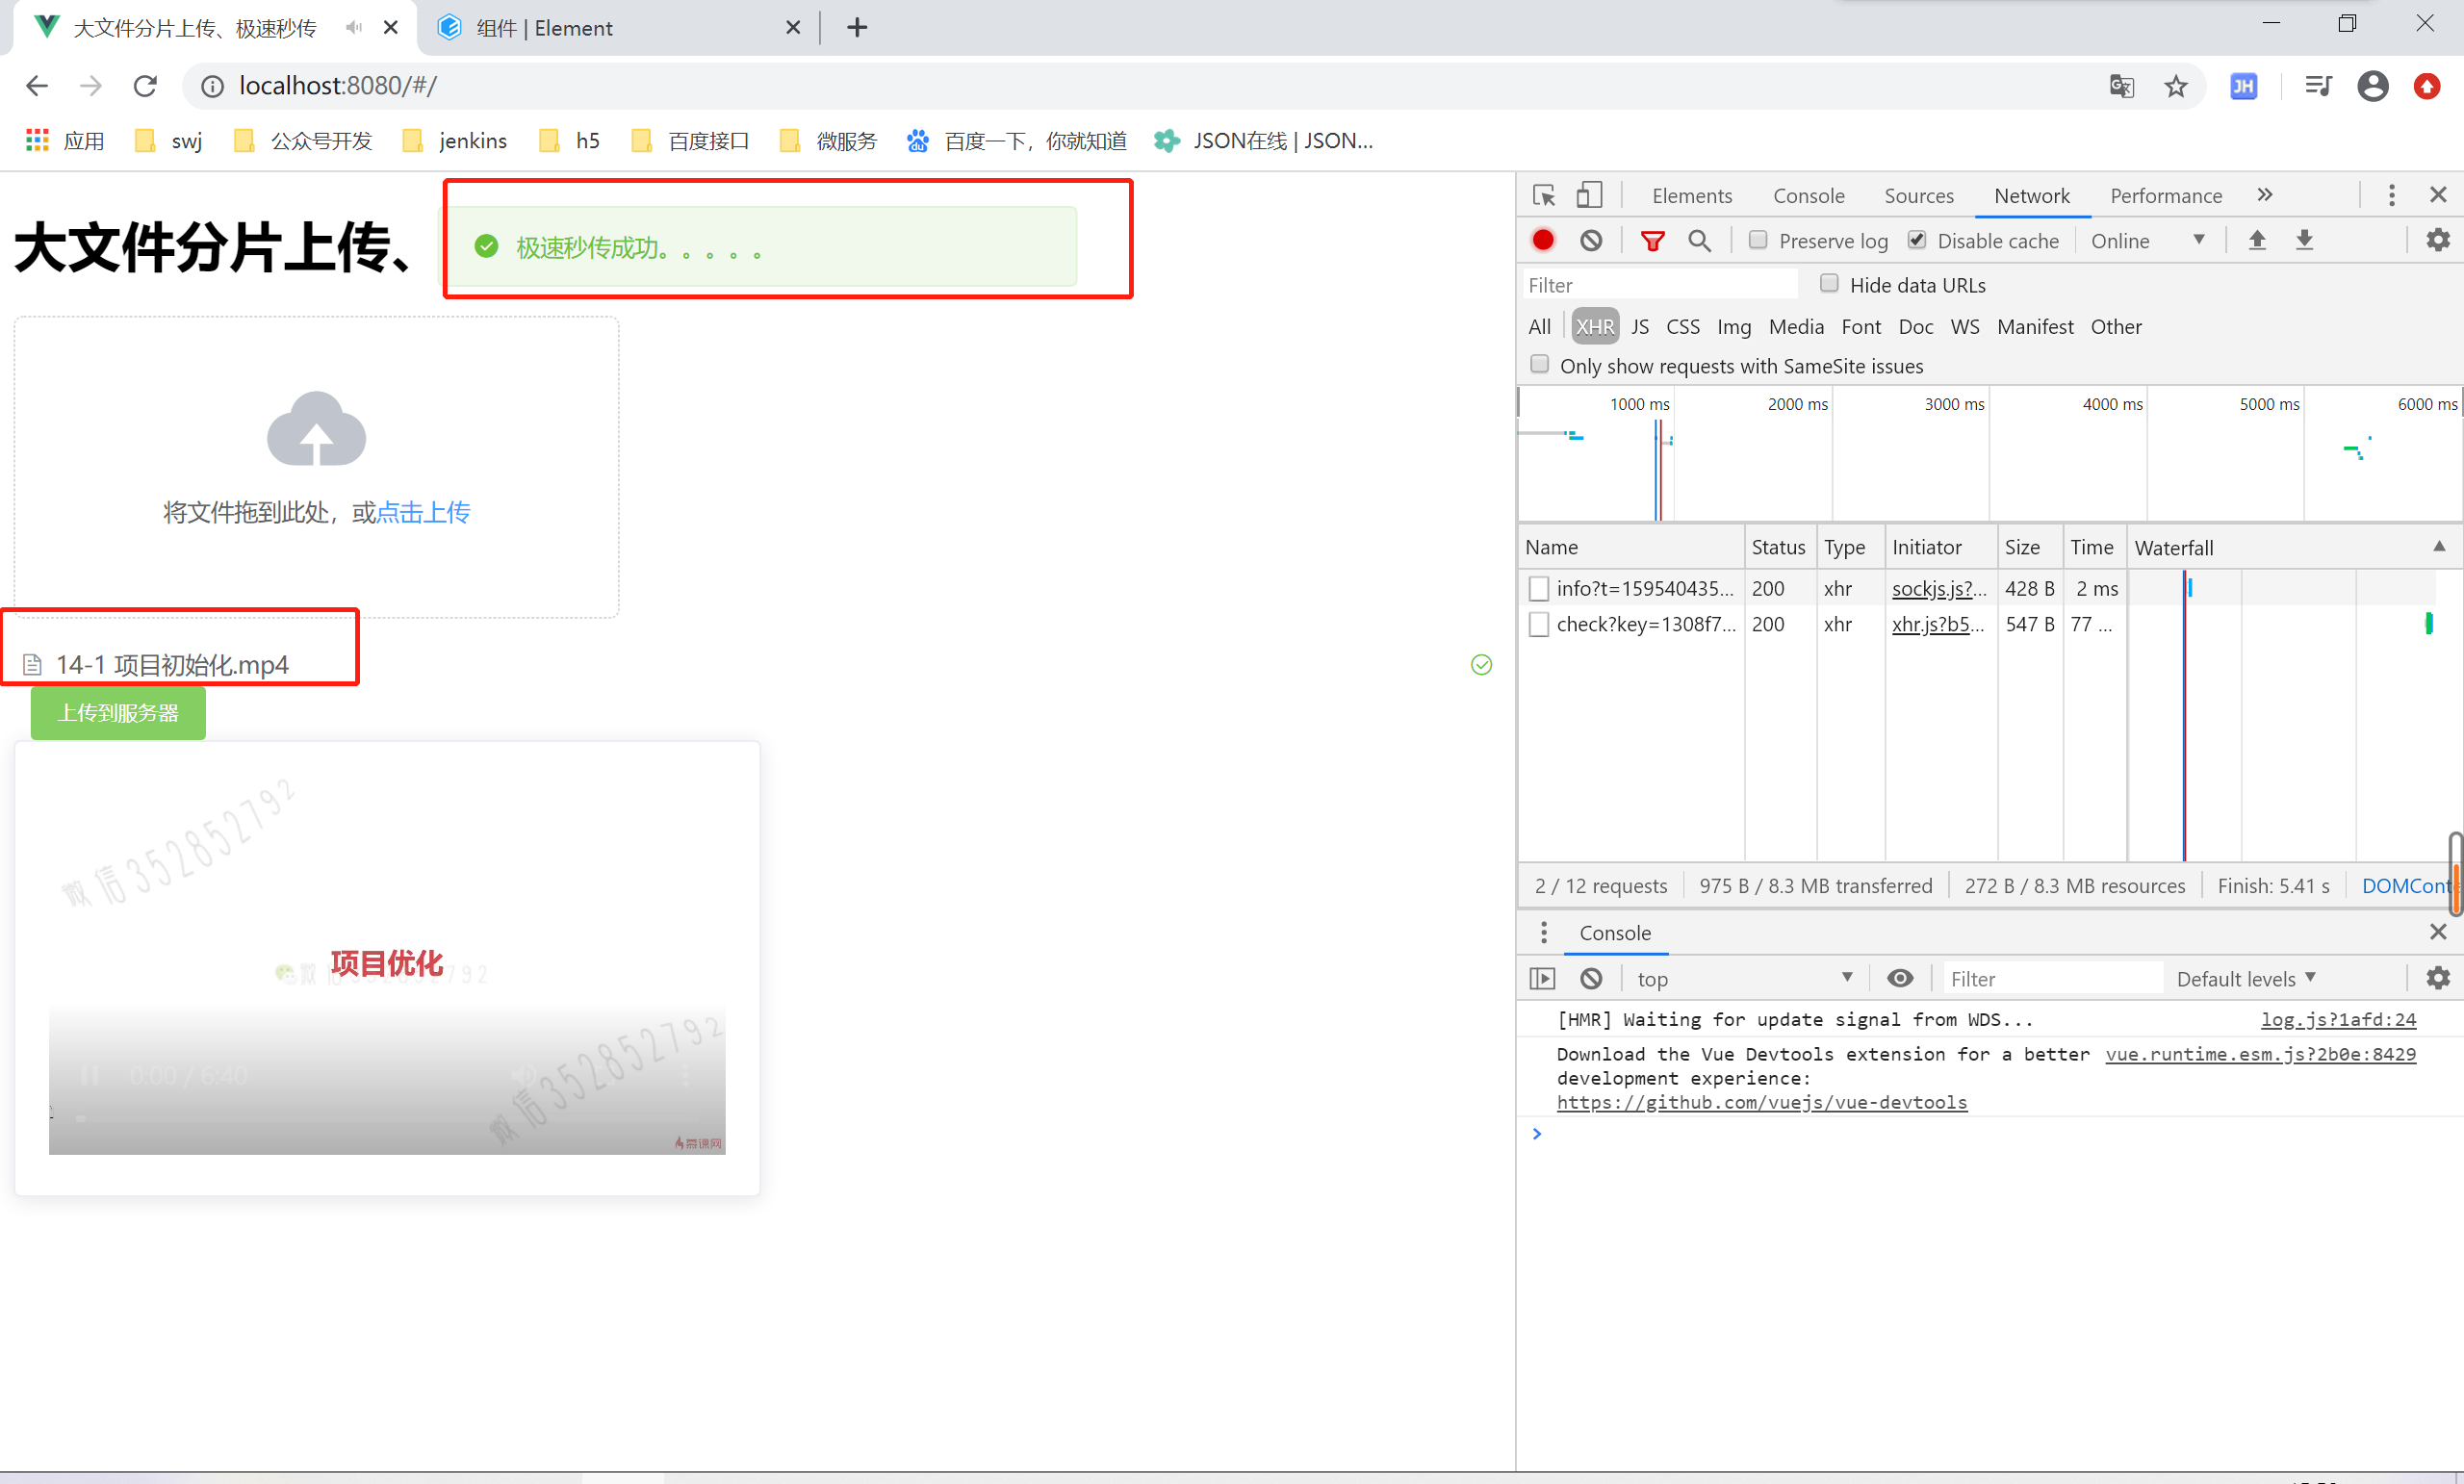
Task: Click the XHR filter icon in Network tab
Action: click(1595, 325)
